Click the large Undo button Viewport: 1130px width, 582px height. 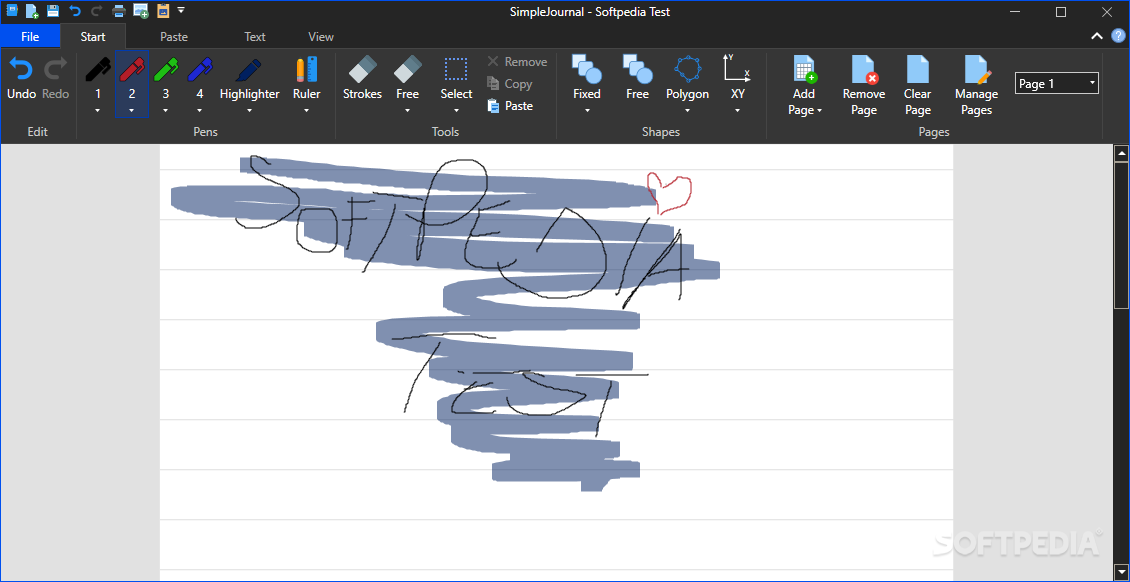[x=21, y=80]
